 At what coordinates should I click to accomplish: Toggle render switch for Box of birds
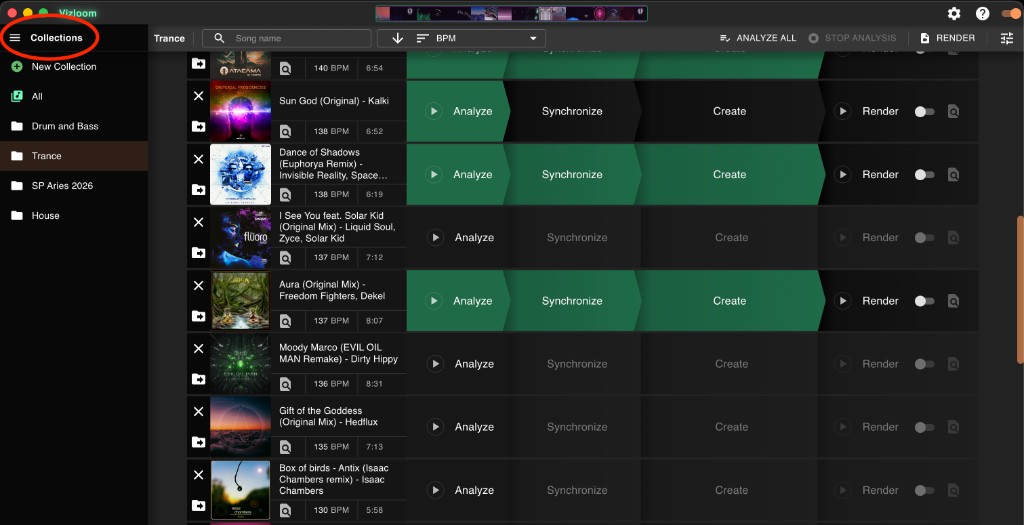pyautogui.click(x=924, y=490)
